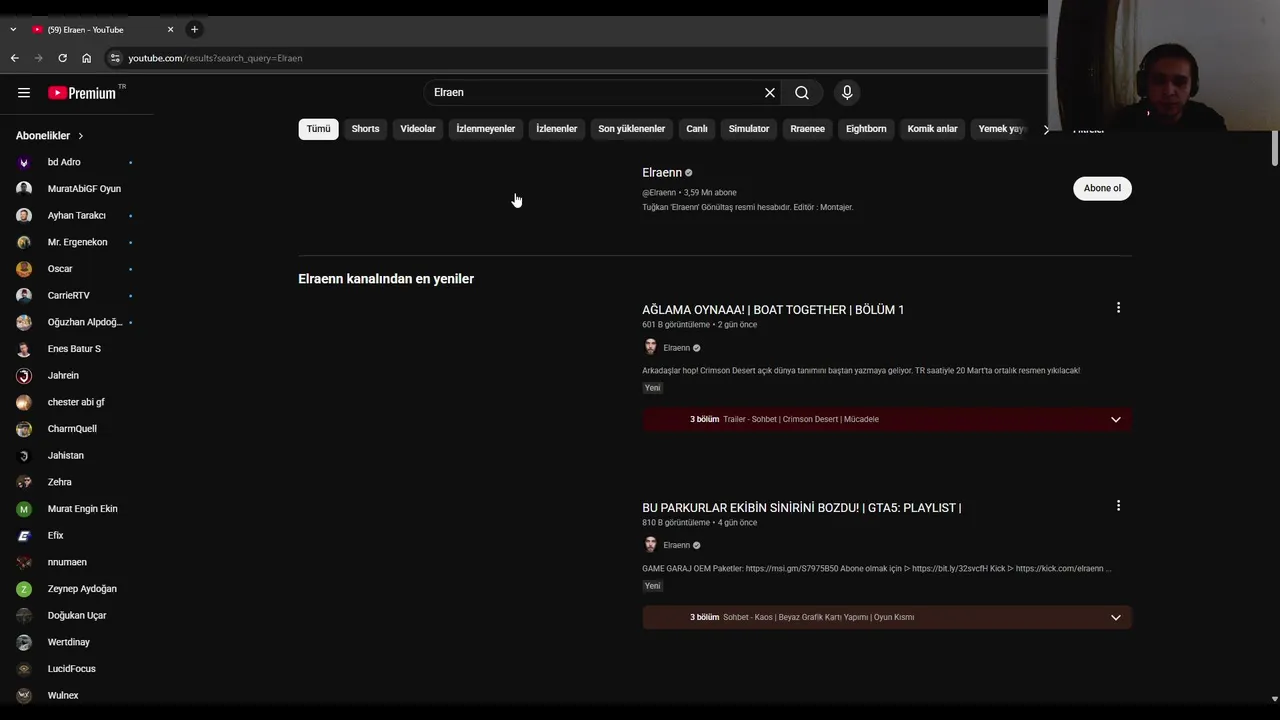This screenshot has height=720, width=1280.
Task: Open BU PARKURLAR EKİBİN SİNİRİNİ BOZDU video title
Action: tap(801, 508)
